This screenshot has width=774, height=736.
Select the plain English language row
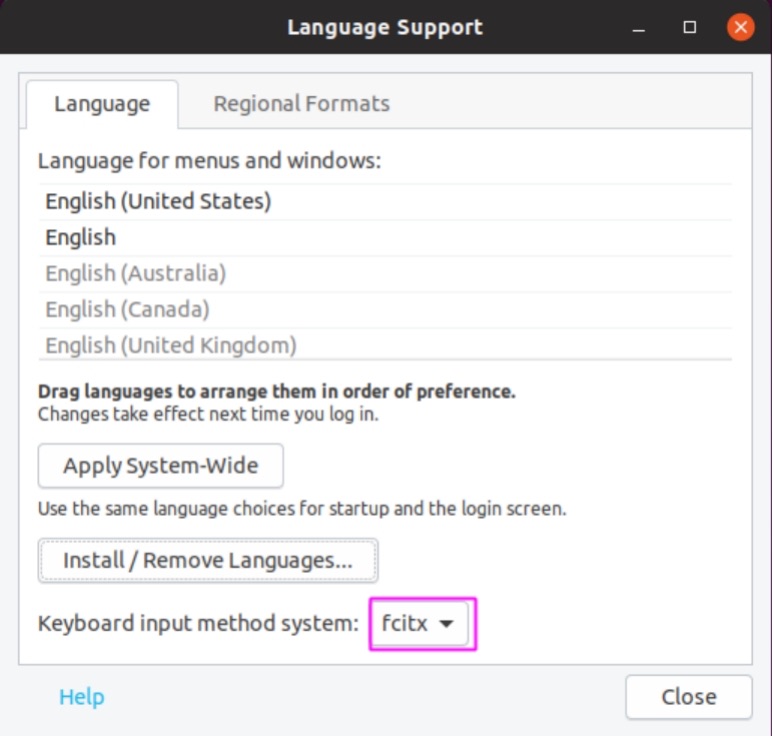coord(385,237)
